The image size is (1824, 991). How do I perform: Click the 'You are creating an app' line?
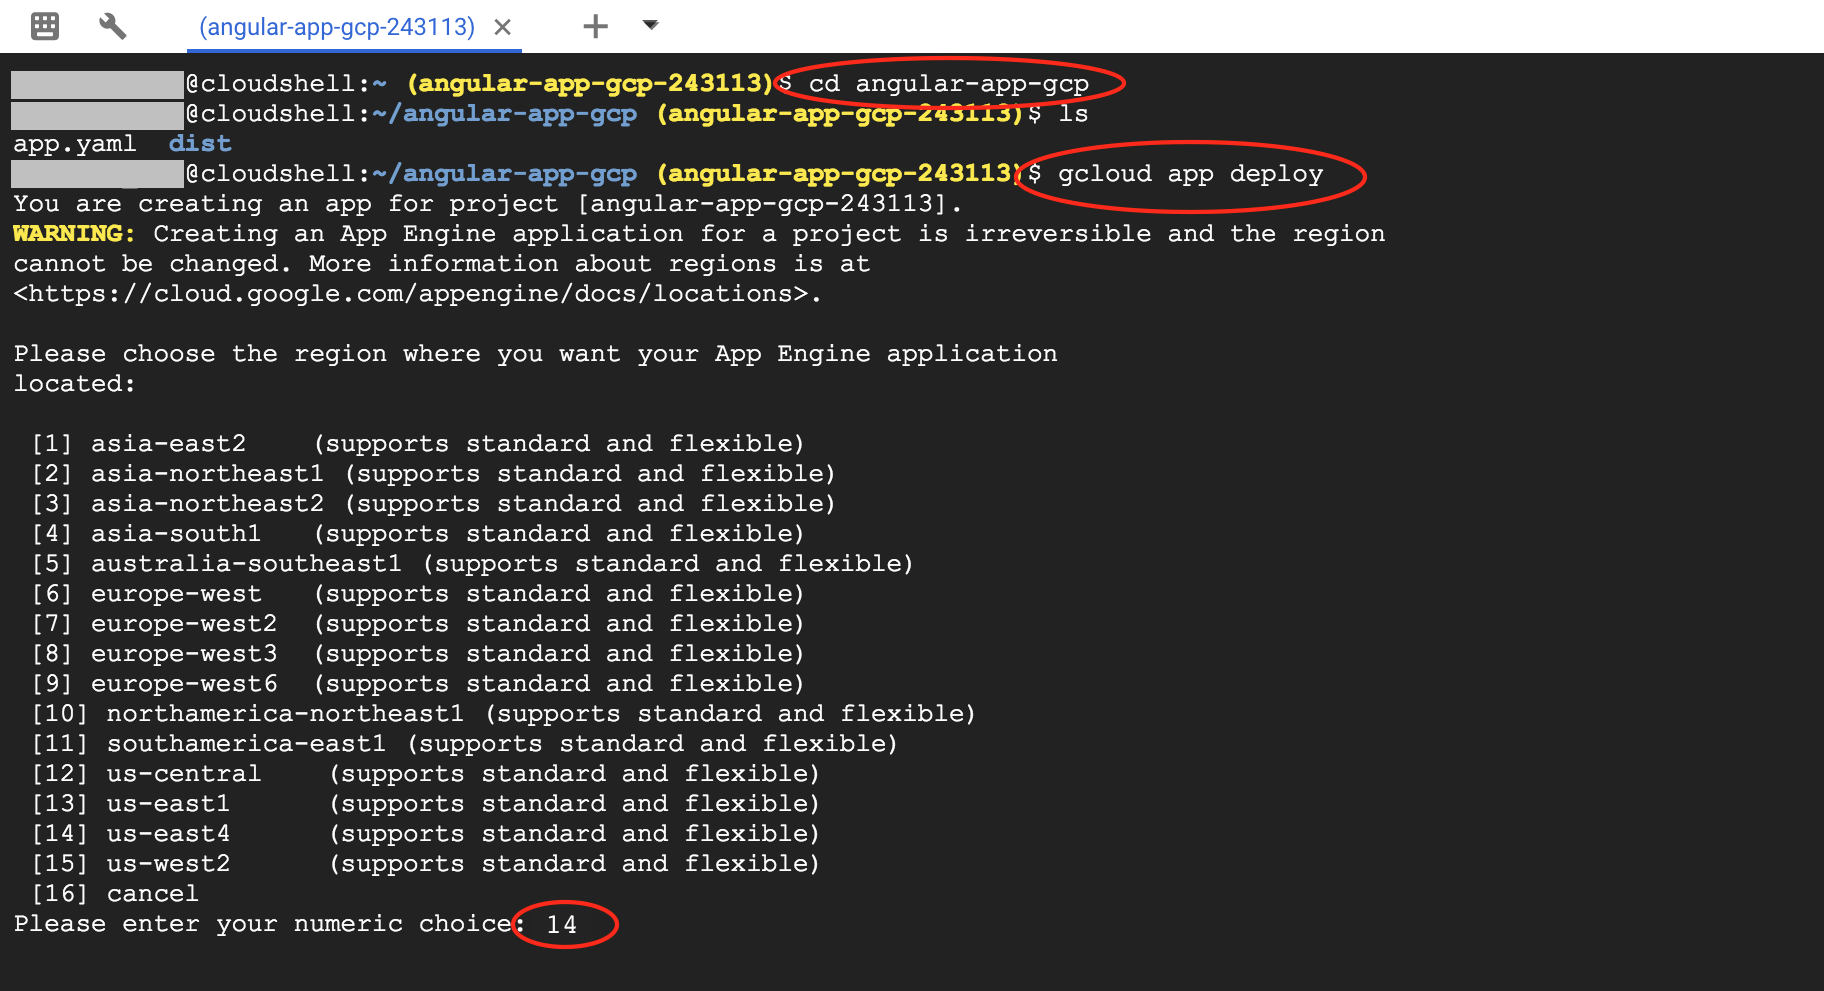pyautogui.click(x=488, y=204)
